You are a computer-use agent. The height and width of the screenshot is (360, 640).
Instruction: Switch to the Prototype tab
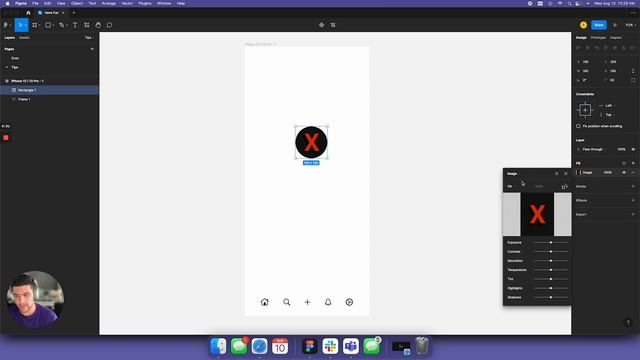(598, 38)
